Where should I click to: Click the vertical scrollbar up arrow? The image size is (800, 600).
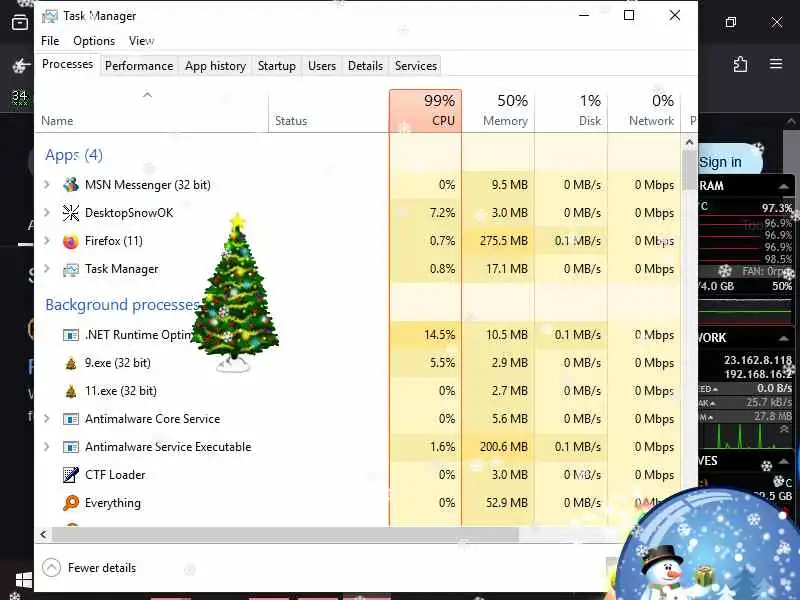click(x=689, y=142)
